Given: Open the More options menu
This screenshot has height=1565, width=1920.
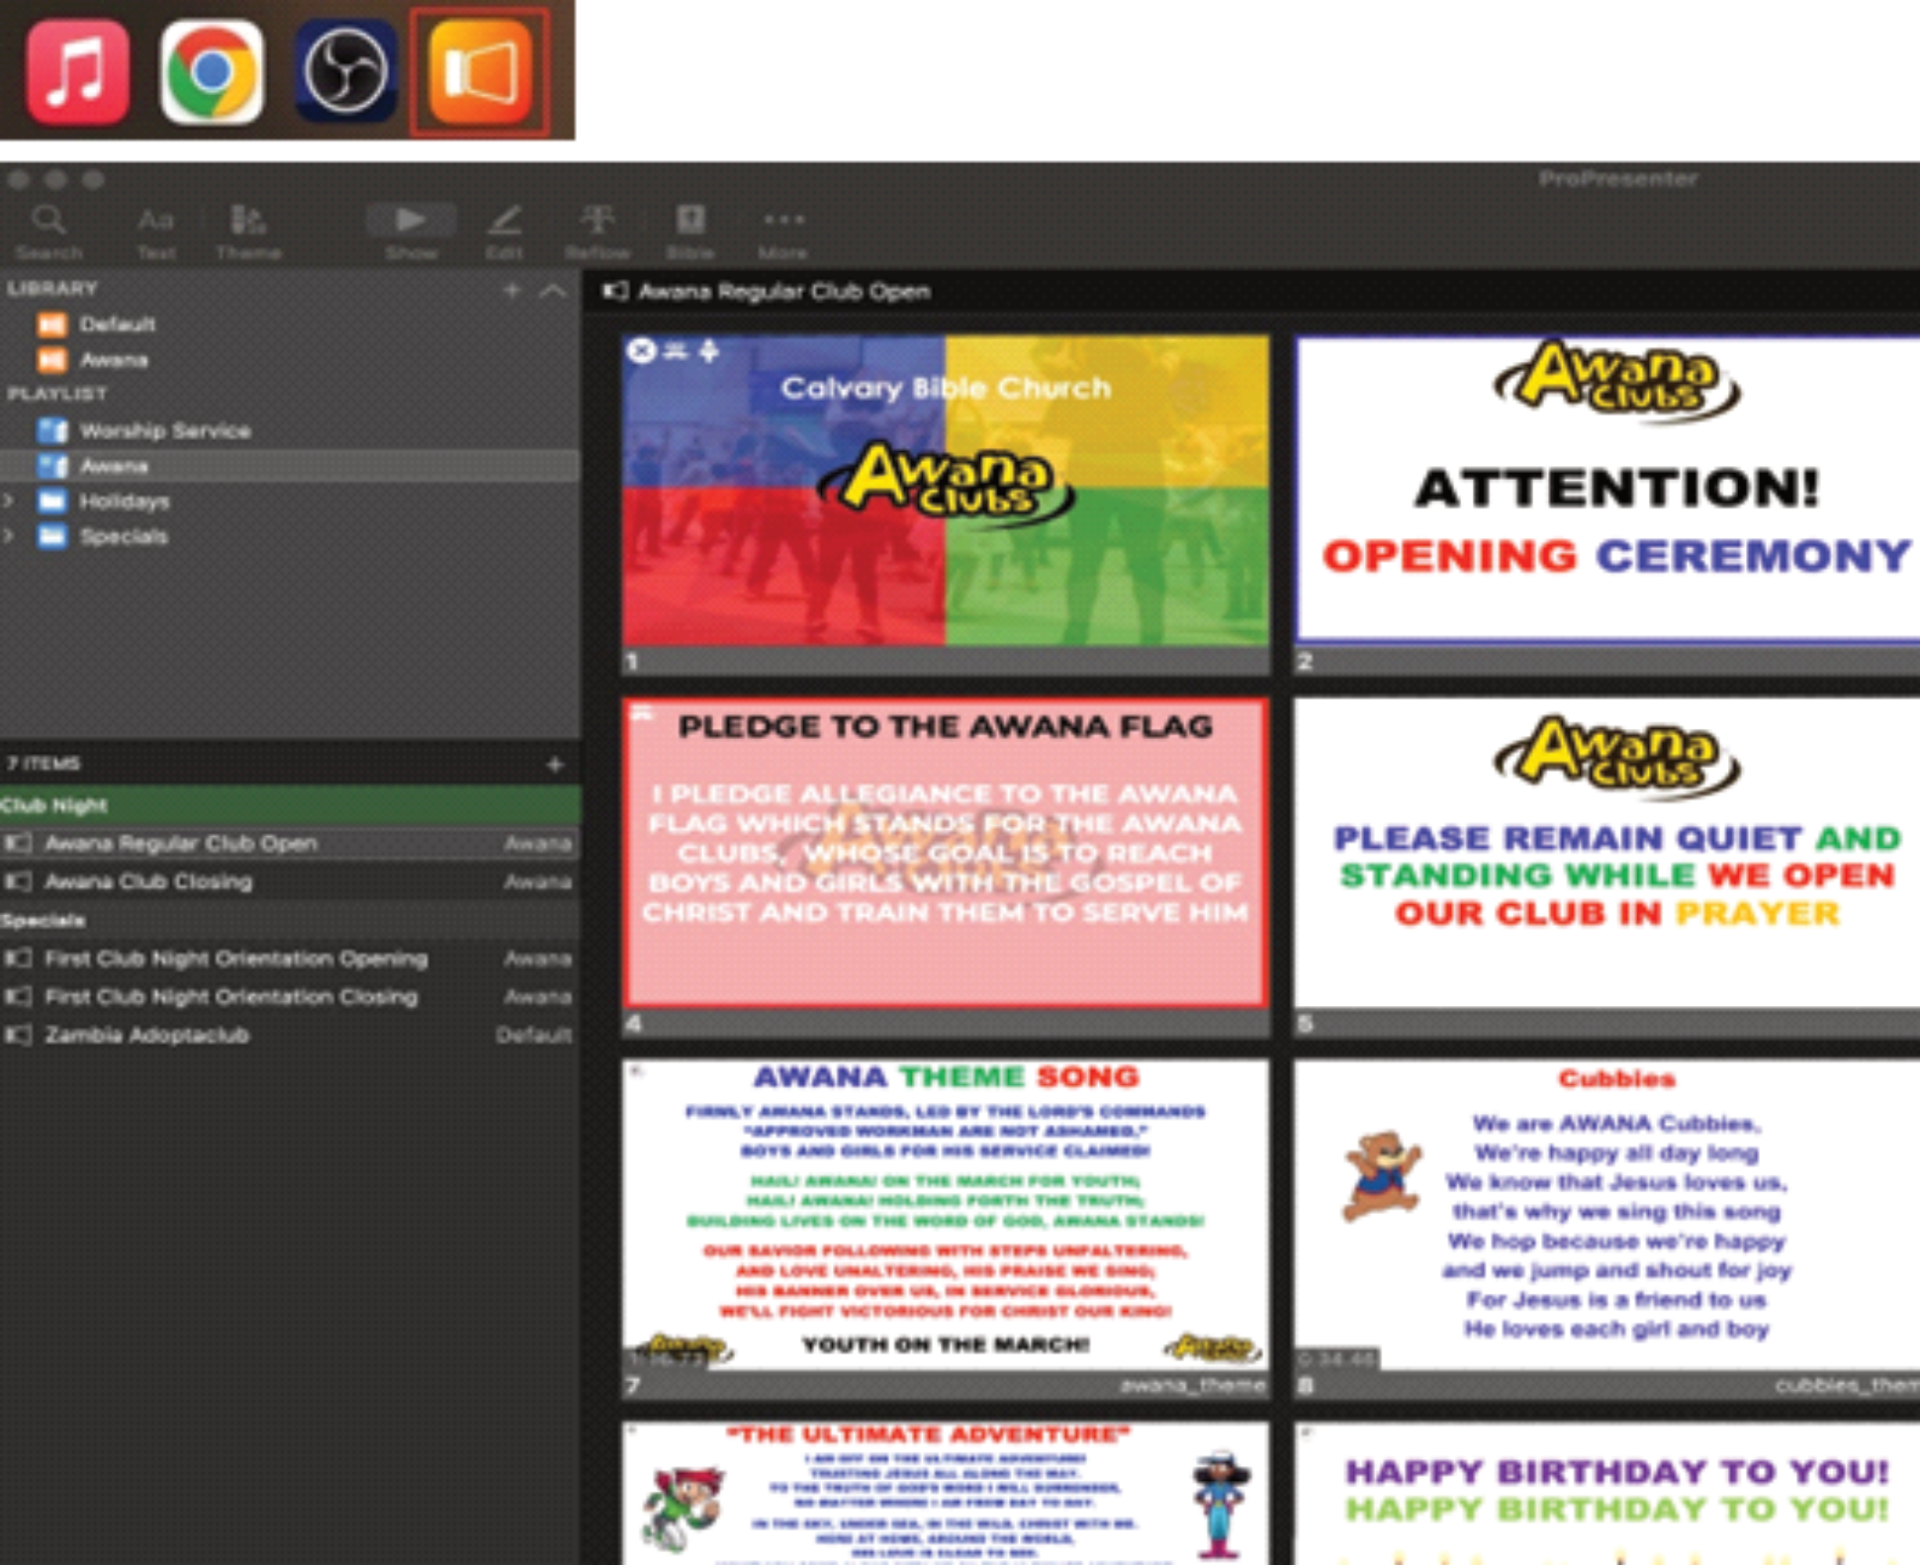Looking at the screenshot, I should point(783,232).
